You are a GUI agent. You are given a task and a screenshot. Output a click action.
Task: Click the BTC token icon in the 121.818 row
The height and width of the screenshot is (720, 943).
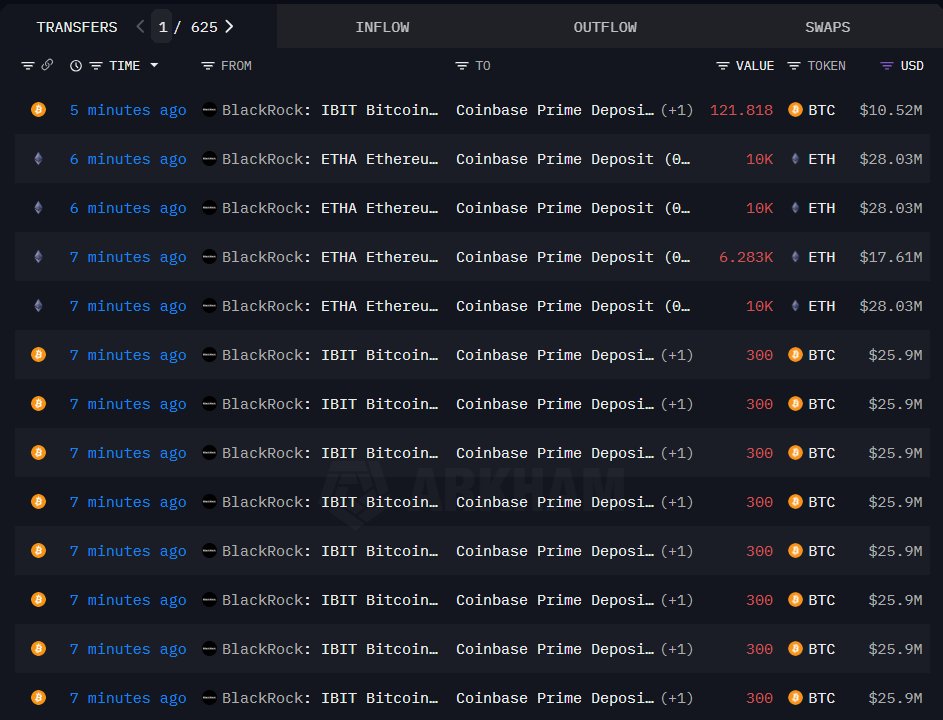point(795,109)
